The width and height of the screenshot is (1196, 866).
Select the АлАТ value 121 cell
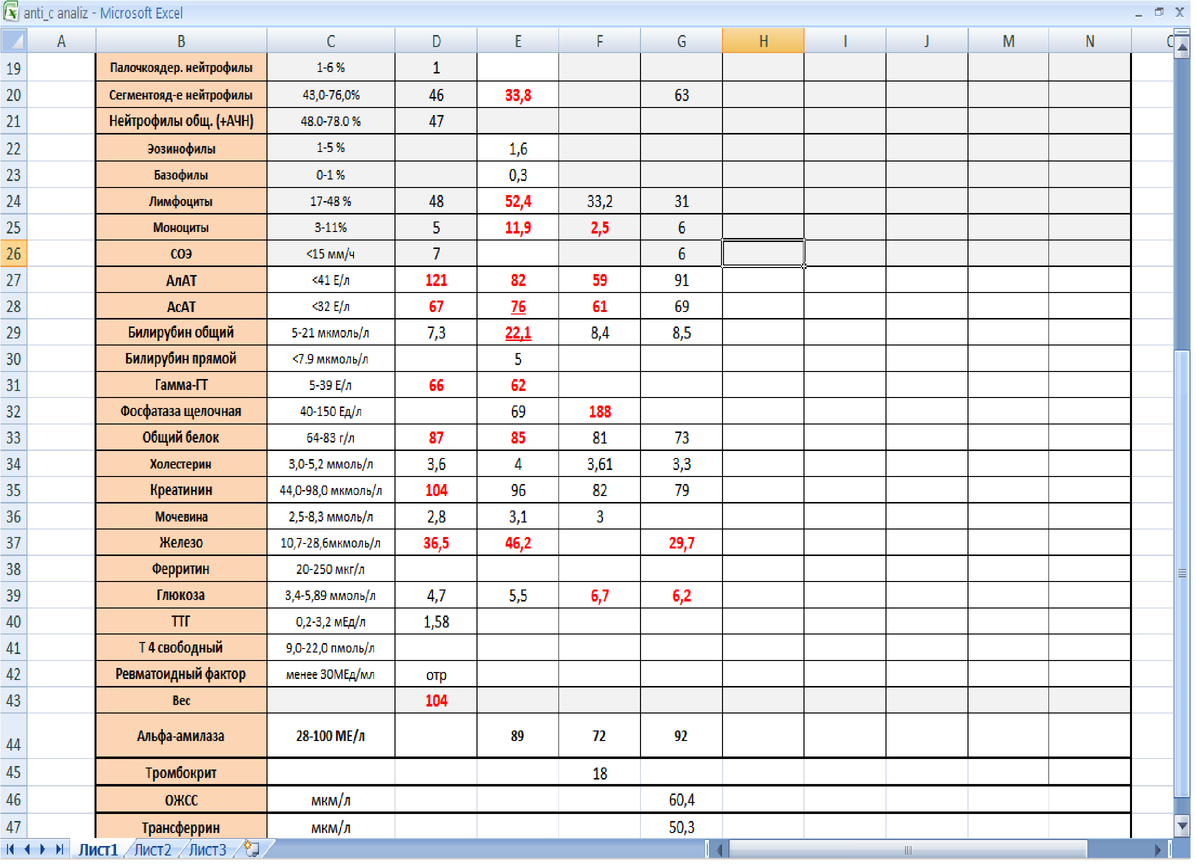(436, 280)
